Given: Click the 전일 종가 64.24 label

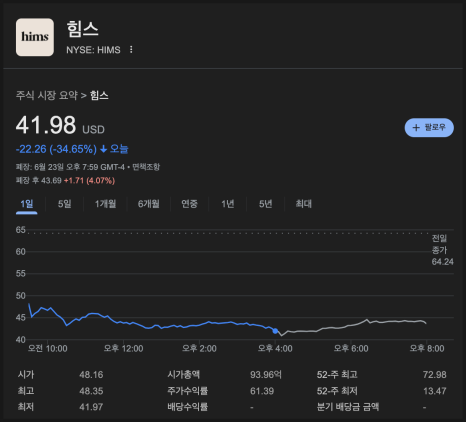Looking at the screenshot, I should tap(443, 250).
